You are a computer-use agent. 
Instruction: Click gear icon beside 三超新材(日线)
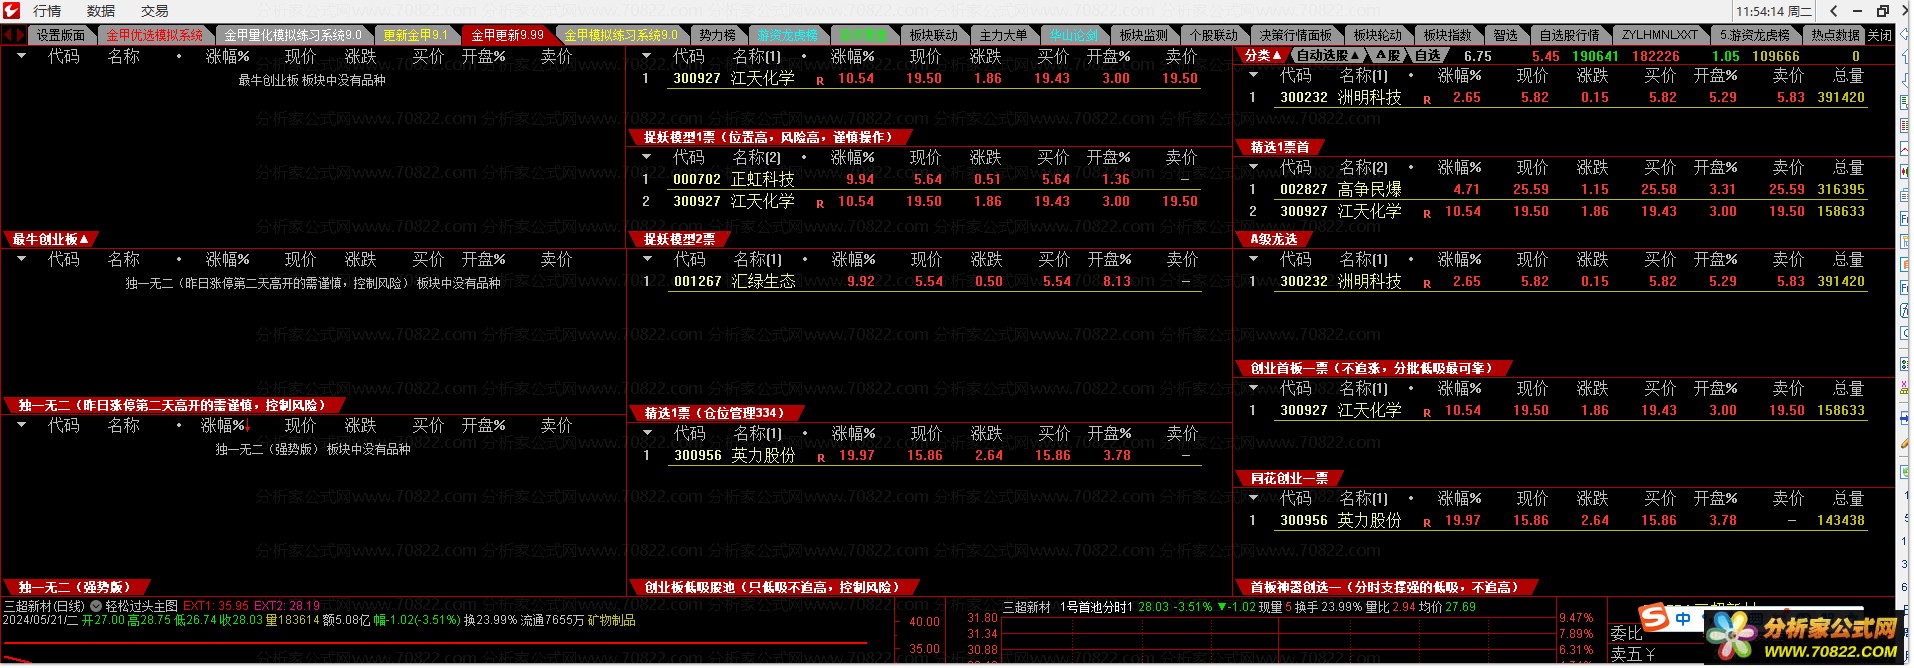coord(96,606)
